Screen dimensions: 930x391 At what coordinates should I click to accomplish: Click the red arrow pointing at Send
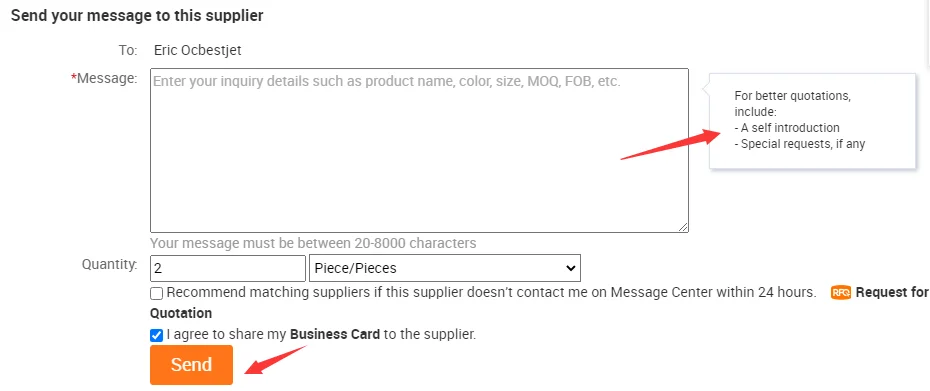276,359
